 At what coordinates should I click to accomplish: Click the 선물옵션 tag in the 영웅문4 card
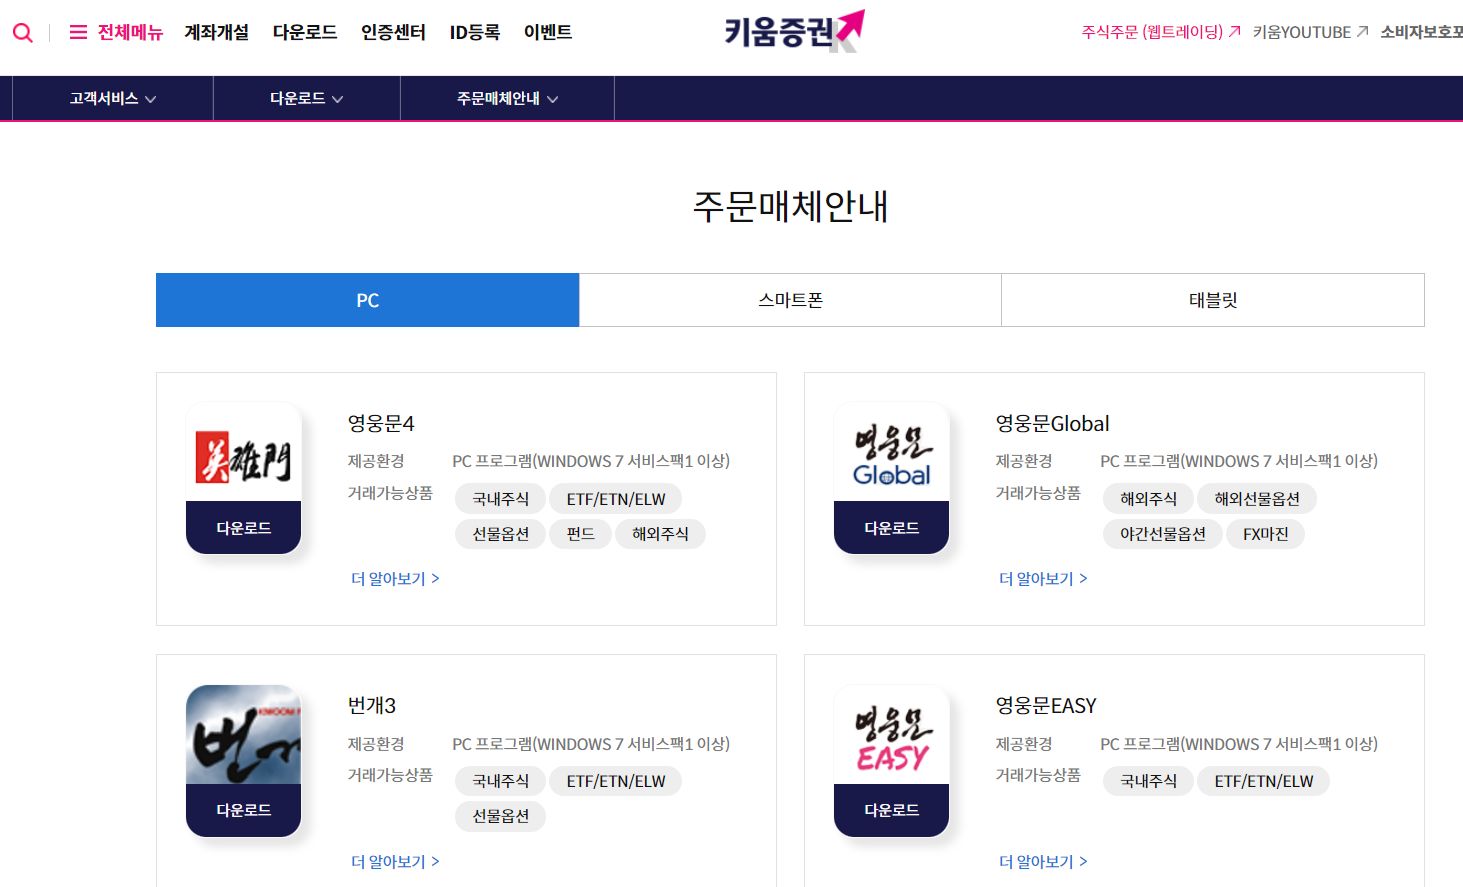[500, 534]
